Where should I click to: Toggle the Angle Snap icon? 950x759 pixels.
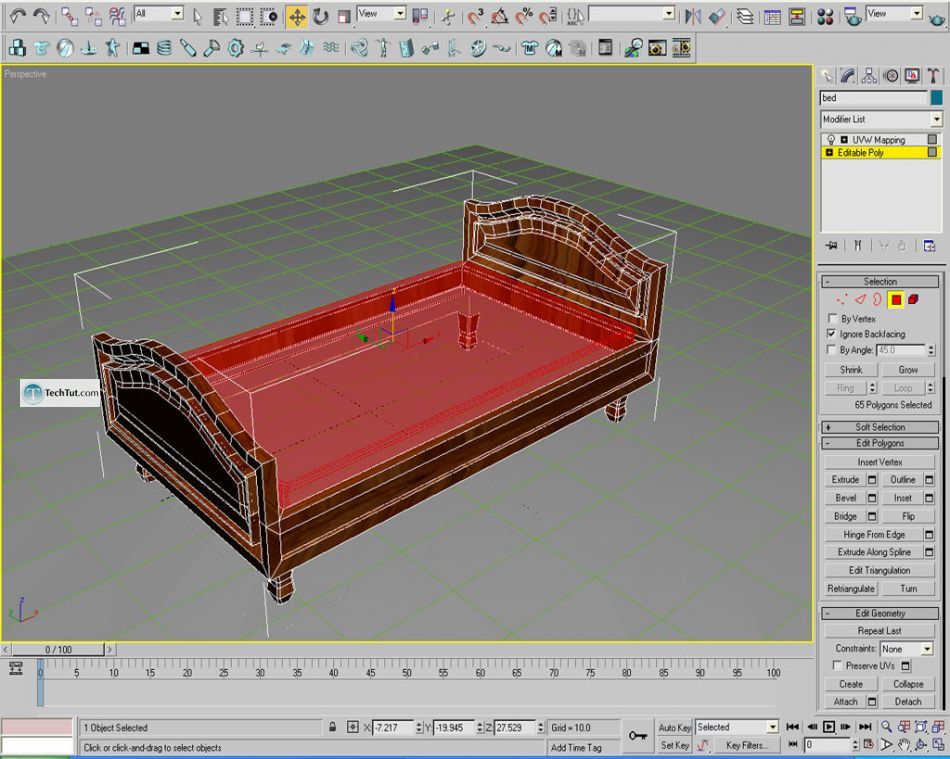[500, 16]
